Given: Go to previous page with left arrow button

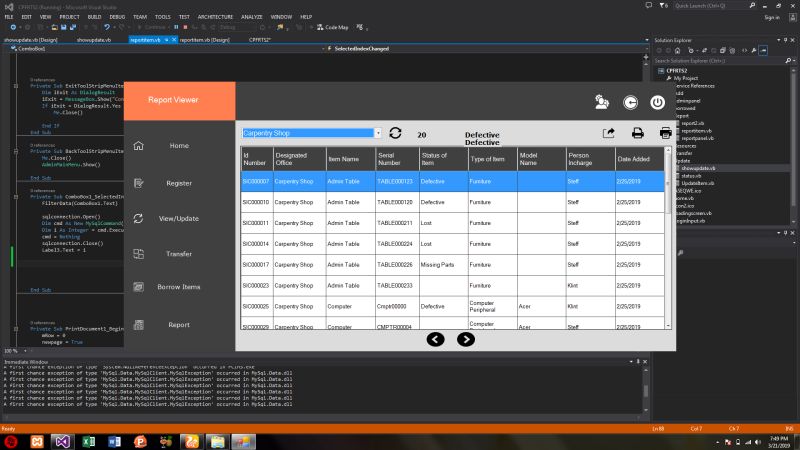Looking at the screenshot, I should (x=435, y=339).
